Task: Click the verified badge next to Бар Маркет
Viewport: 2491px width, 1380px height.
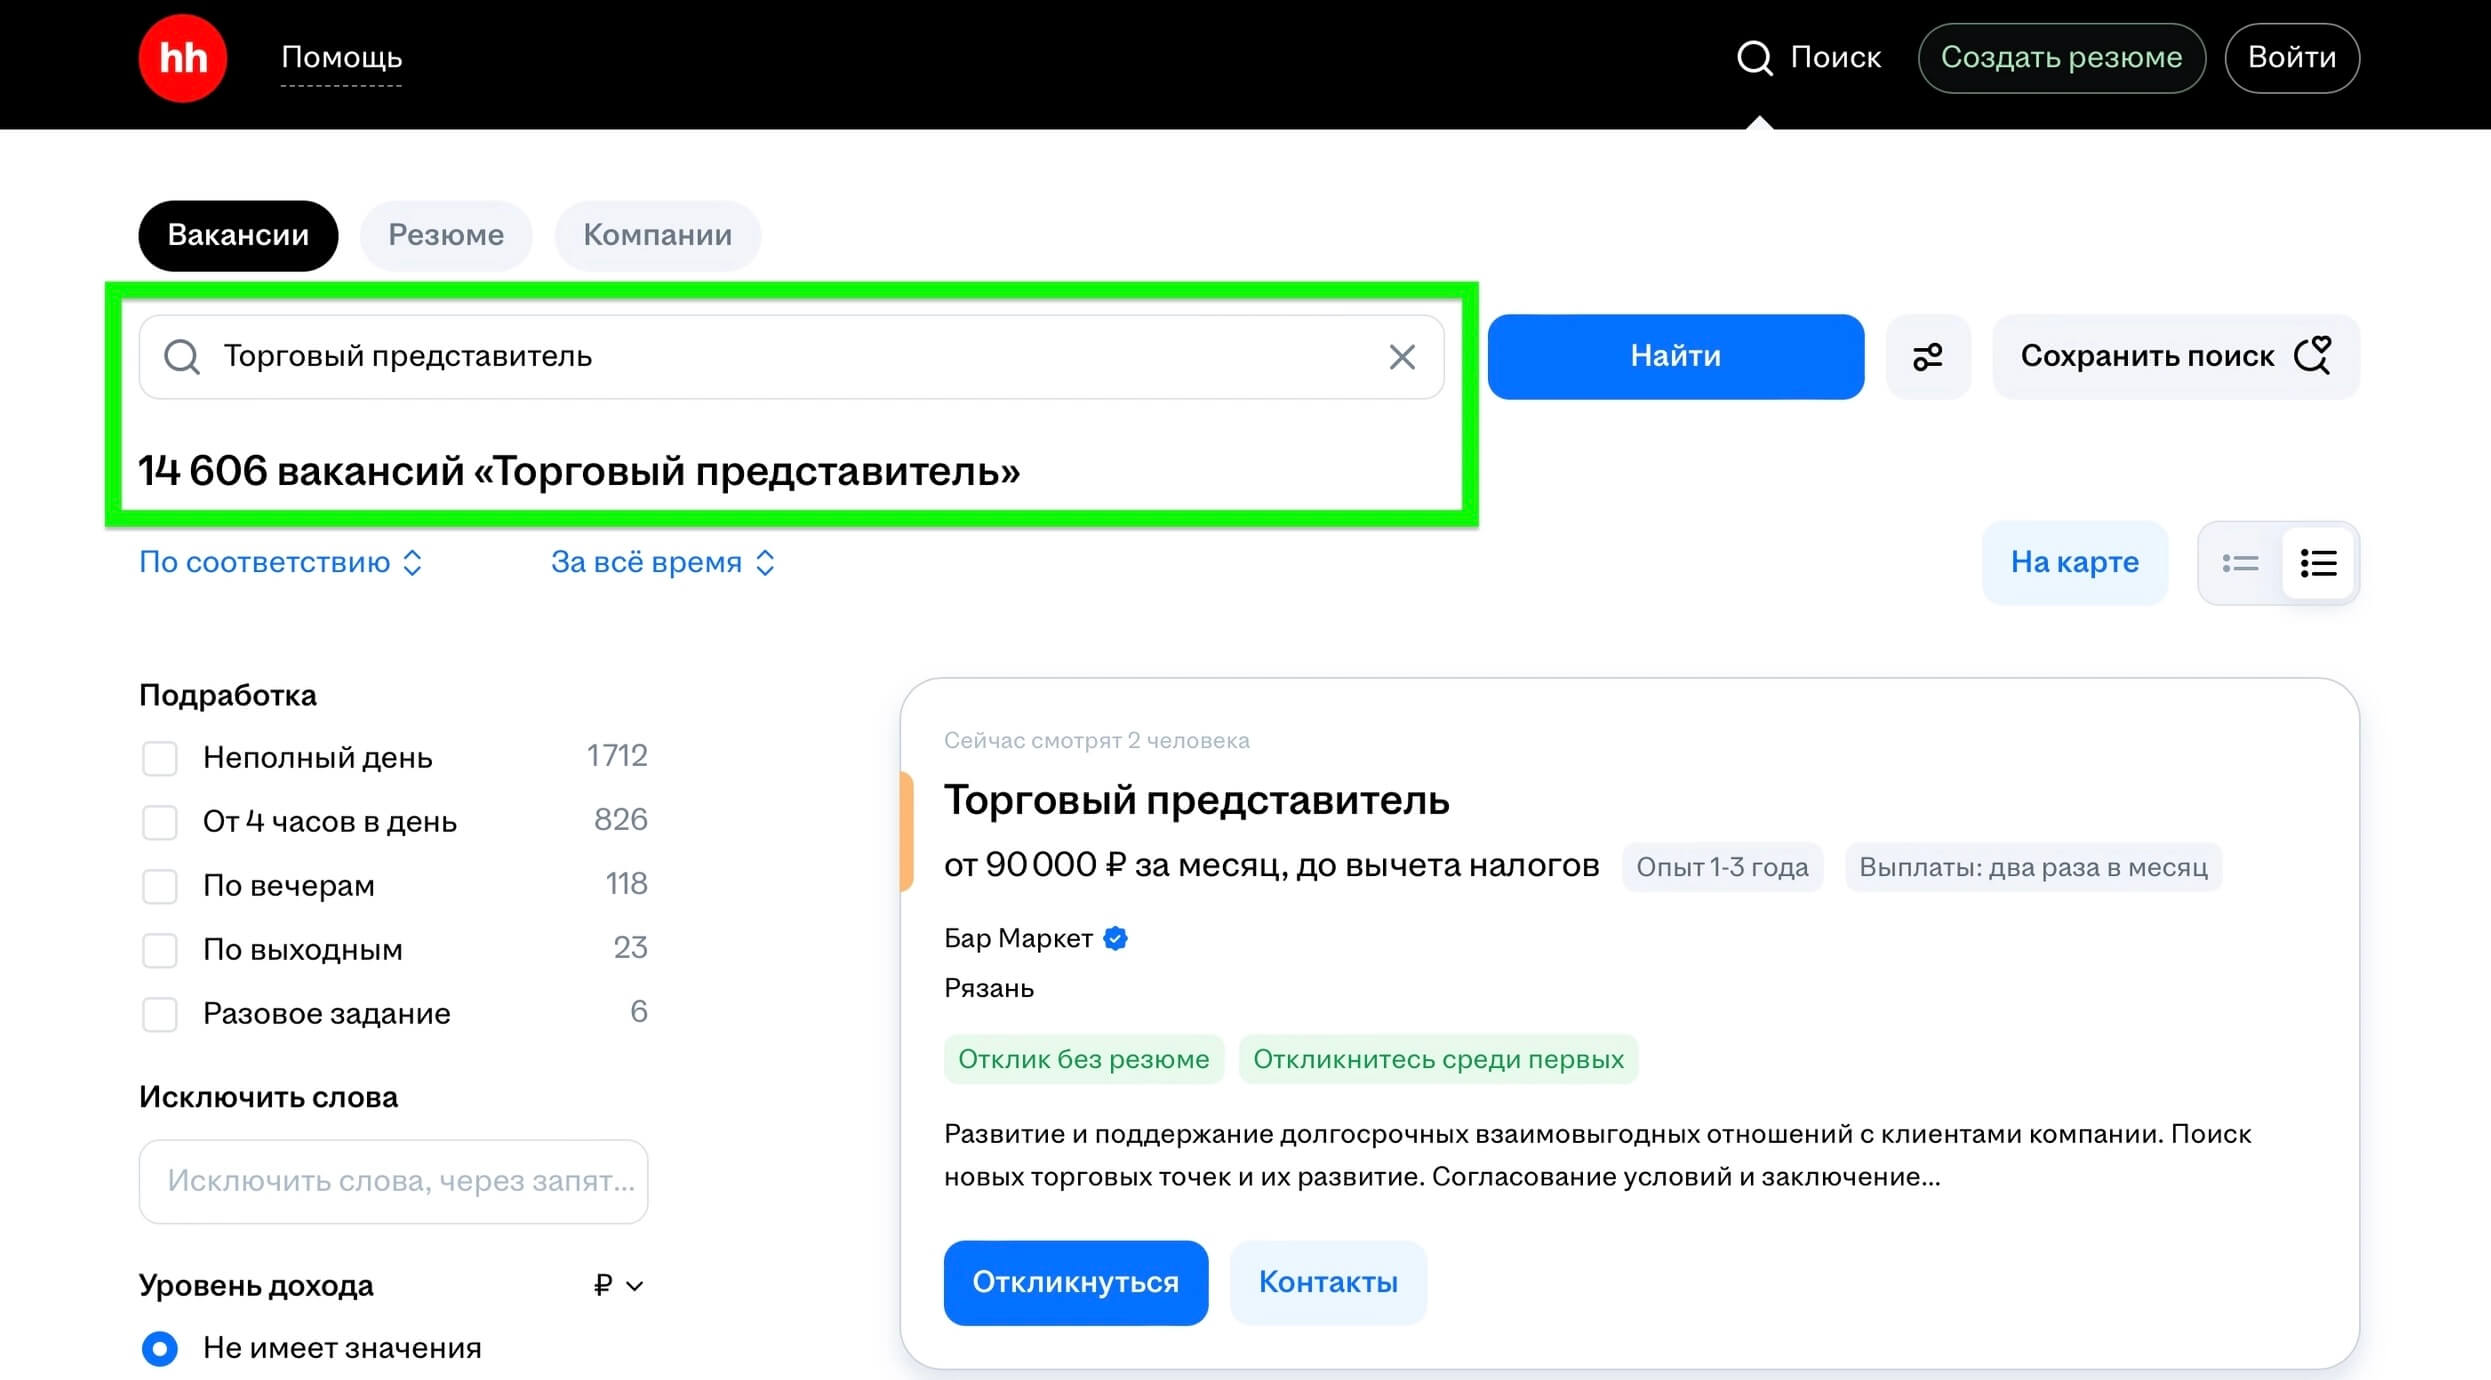Action: [1115, 938]
